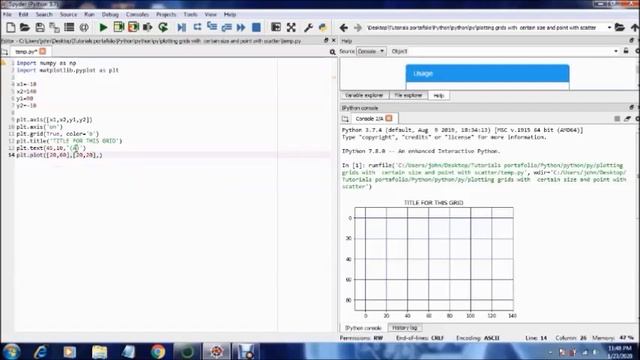Interrupt kernel stop square in console
The height and width of the screenshot is (360, 640).
(617, 118)
